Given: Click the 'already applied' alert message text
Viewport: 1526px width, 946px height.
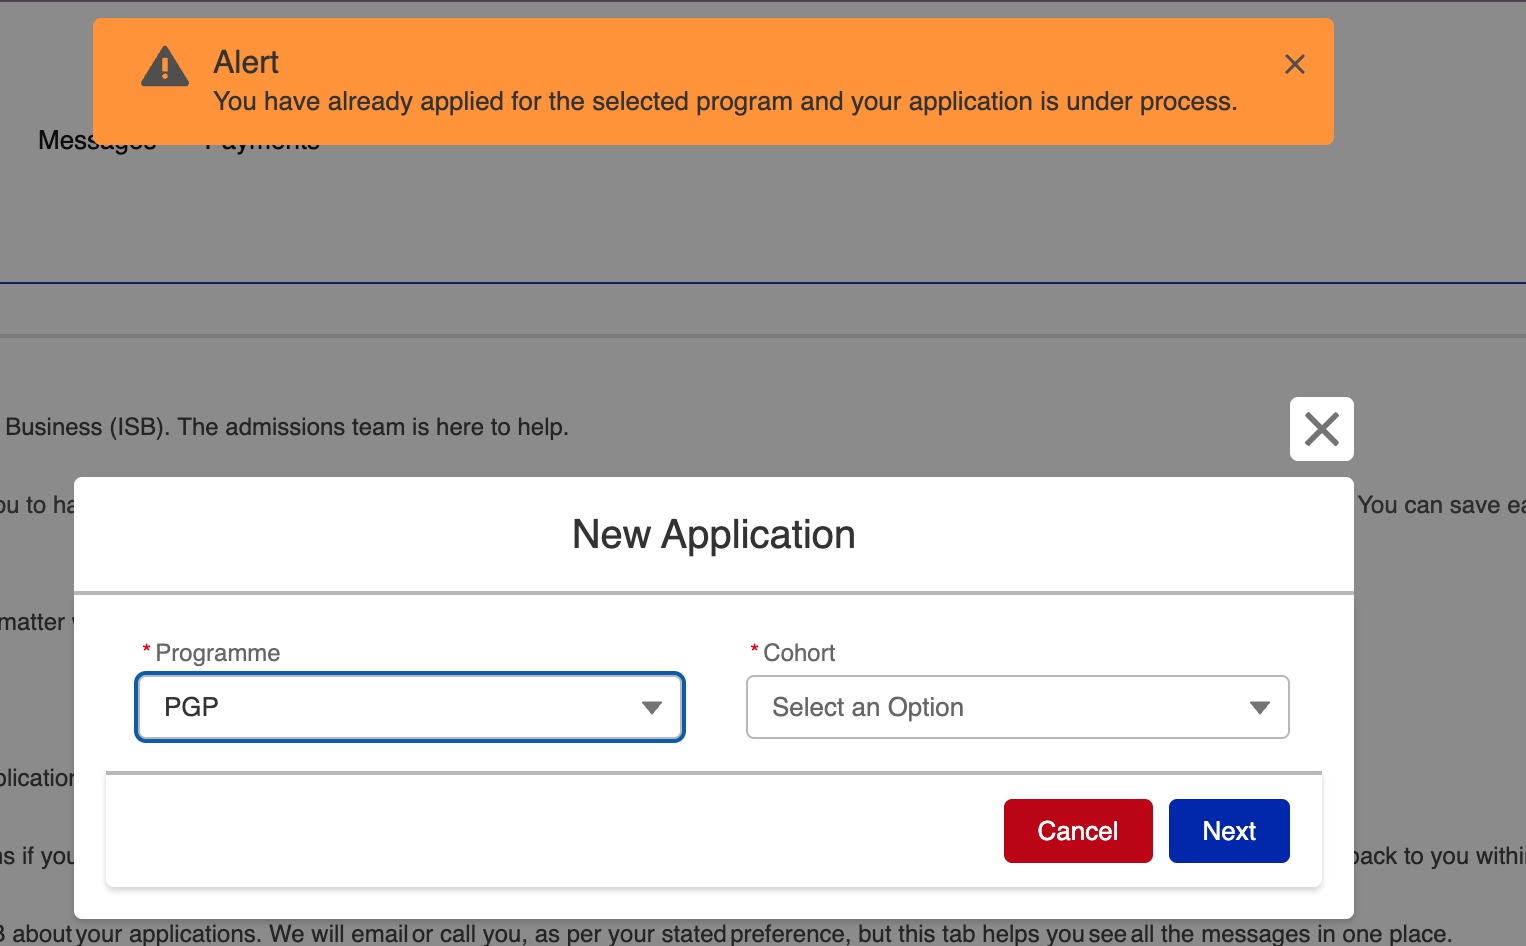Looking at the screenshot, I should tap(725, 102).
